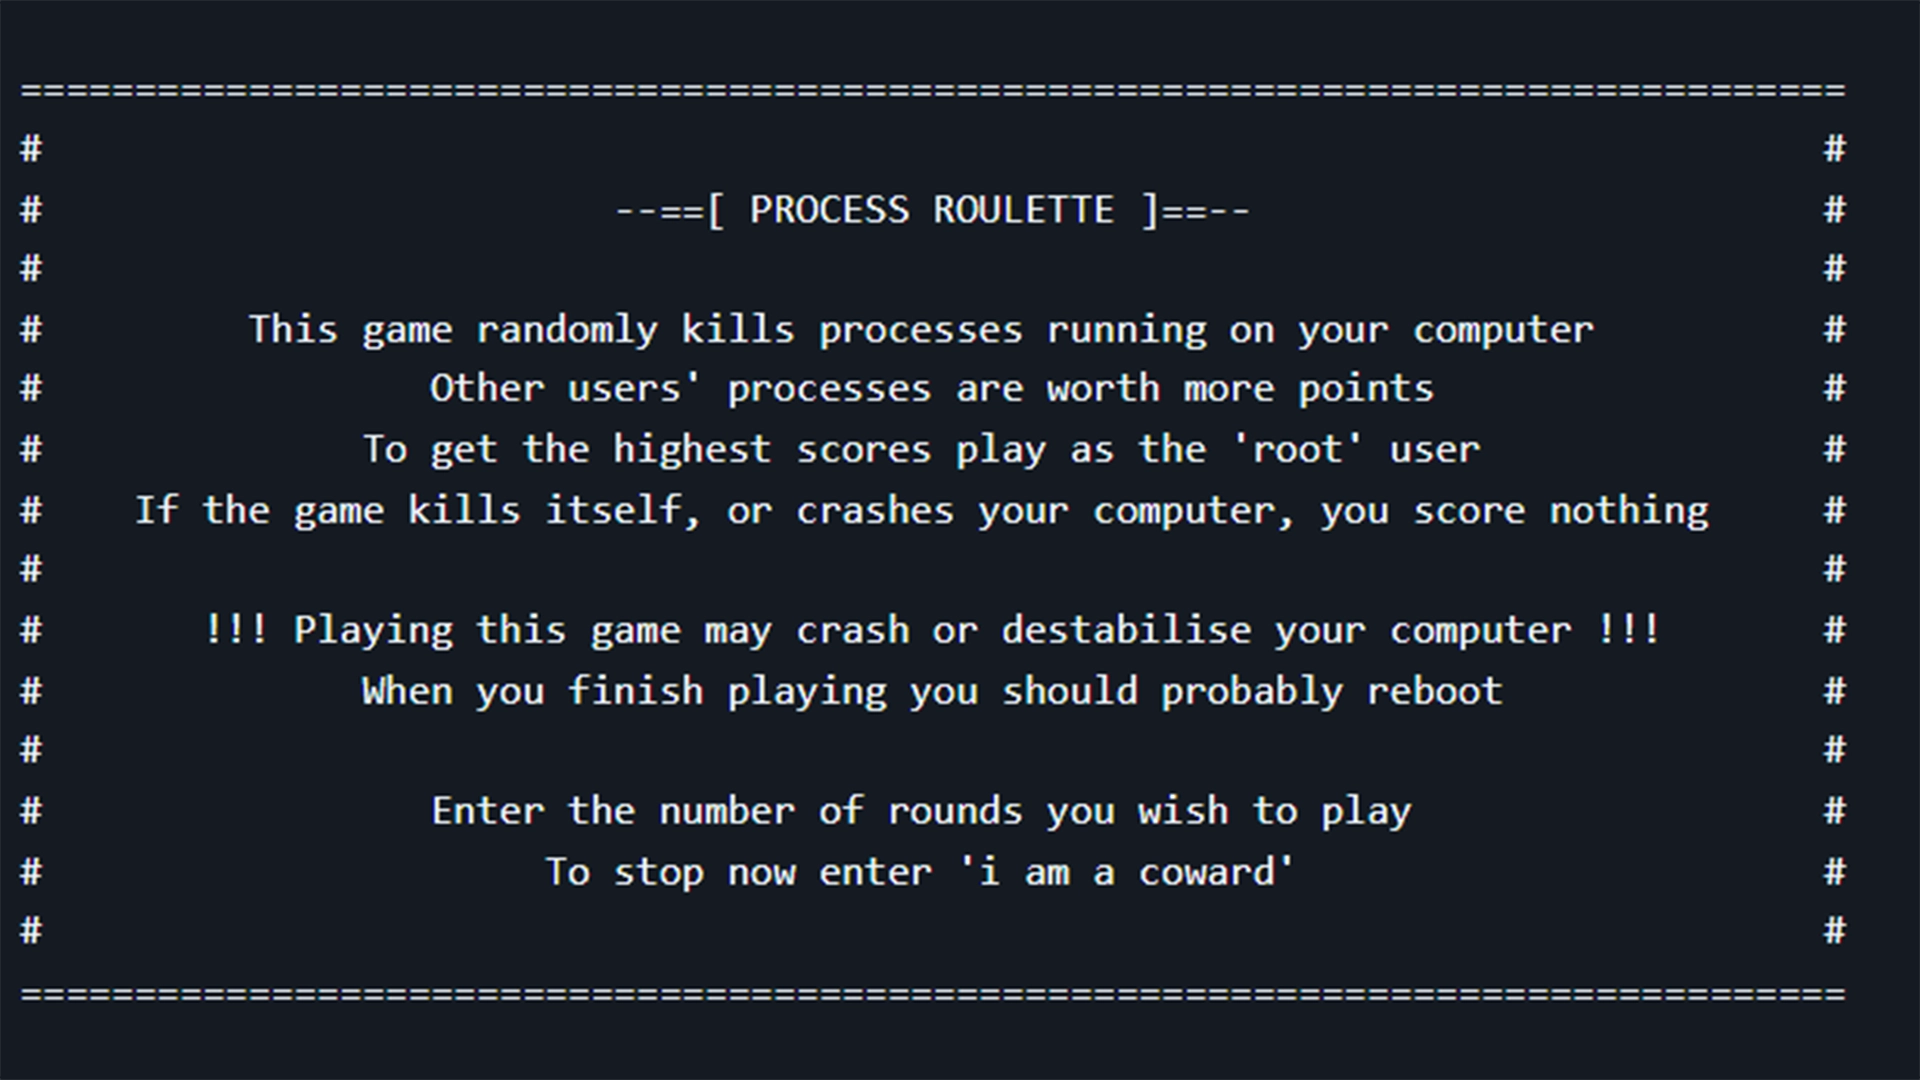The image size is (1920, 1080).
Task: Click the PROCESS ROULETTE title text
Action: tap(931, 211)
